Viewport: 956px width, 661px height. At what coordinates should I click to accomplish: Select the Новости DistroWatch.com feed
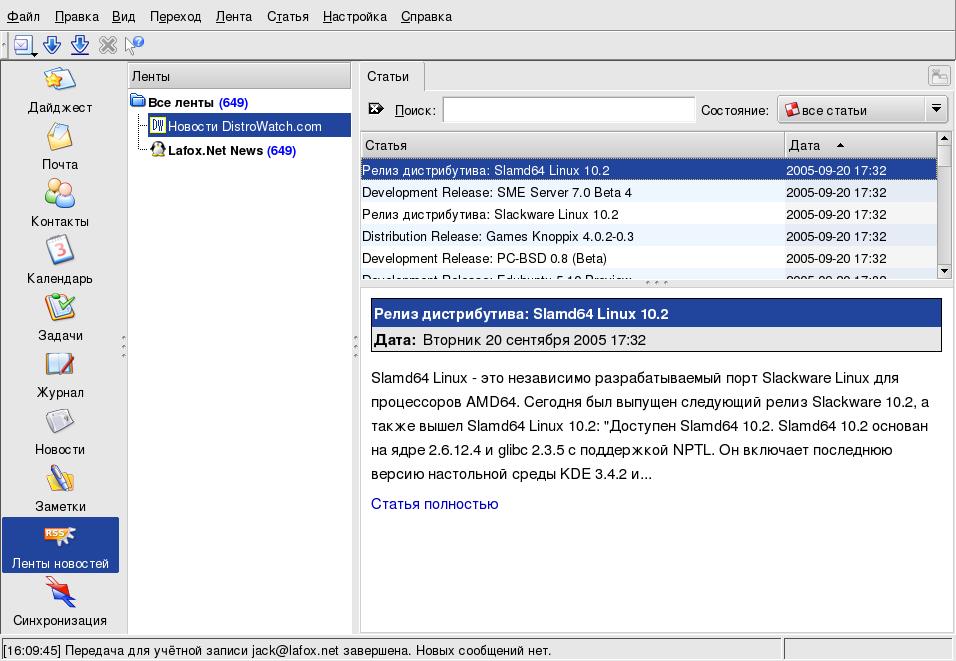(x=249, y=126)
